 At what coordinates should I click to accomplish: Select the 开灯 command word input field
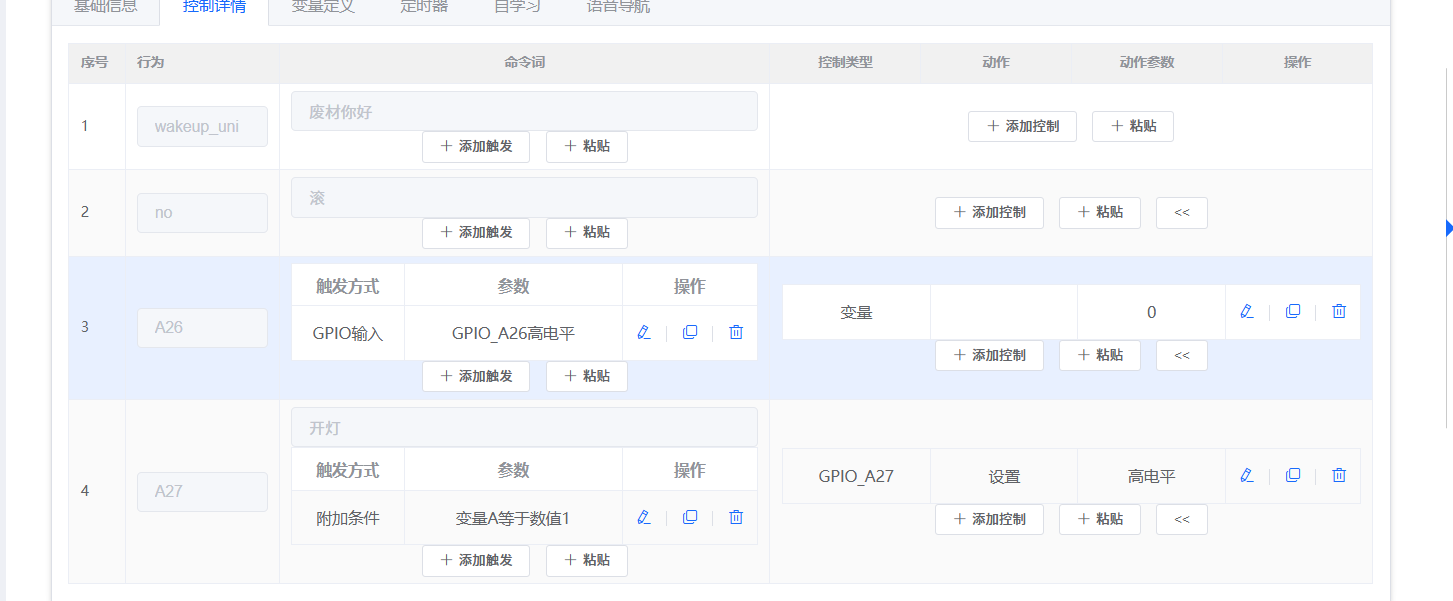(524, 426)
